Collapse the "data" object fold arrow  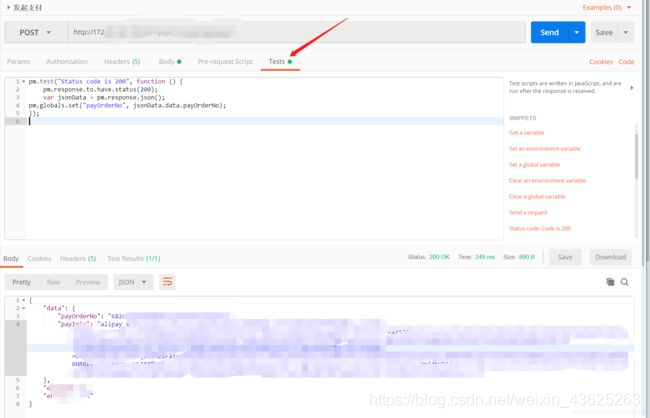(24, 308)
